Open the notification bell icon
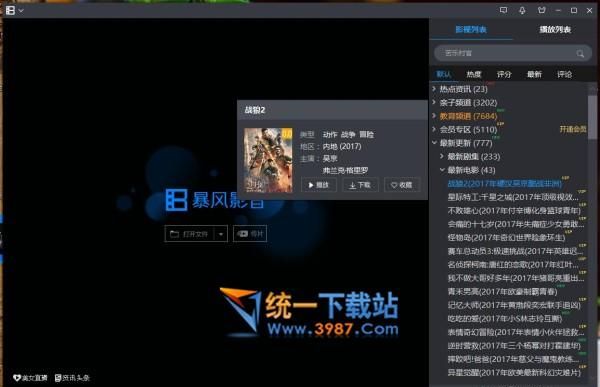 pyautogui.click(x=522, y=11)
